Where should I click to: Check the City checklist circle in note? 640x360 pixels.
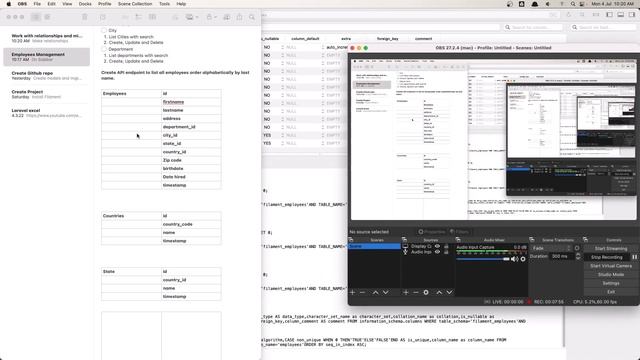click(x=104, y=30)
